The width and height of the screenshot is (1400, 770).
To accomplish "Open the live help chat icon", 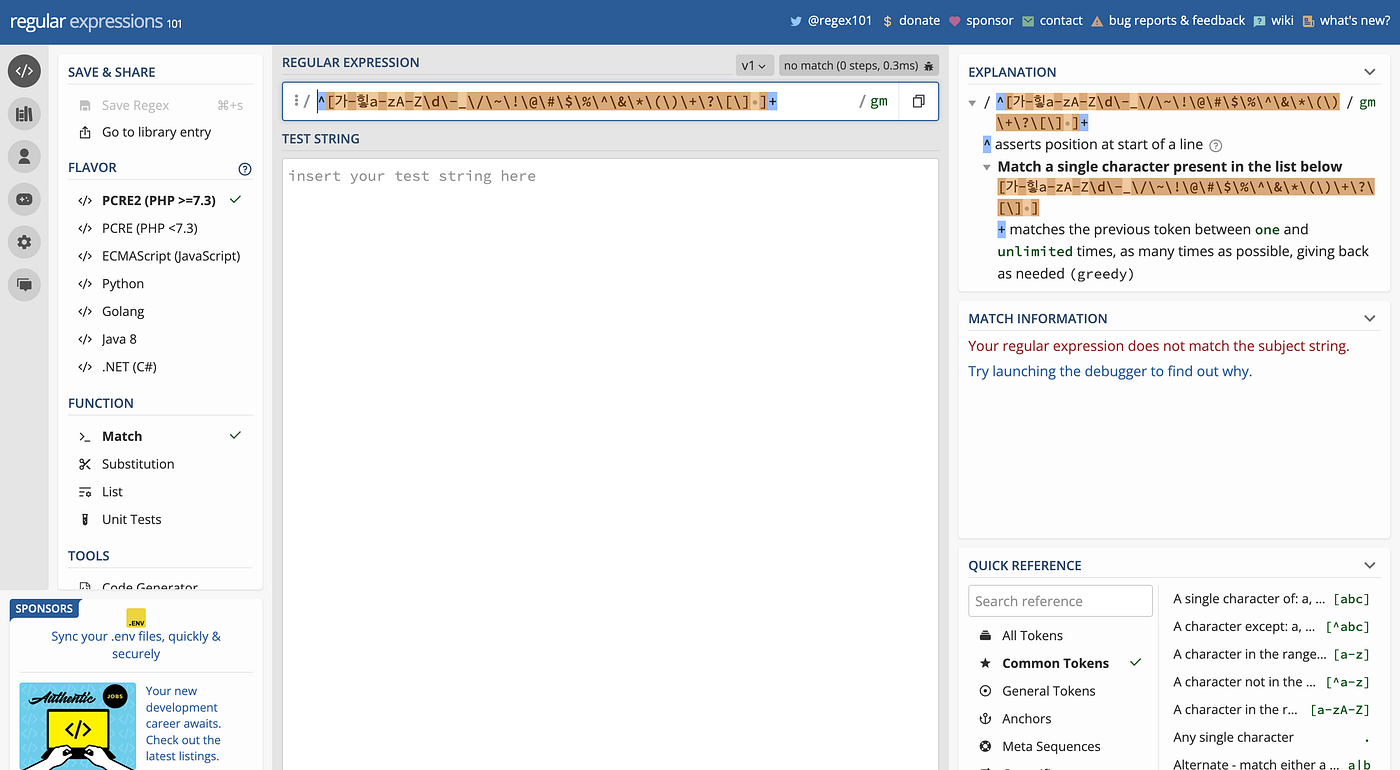I will click(24, 285).
